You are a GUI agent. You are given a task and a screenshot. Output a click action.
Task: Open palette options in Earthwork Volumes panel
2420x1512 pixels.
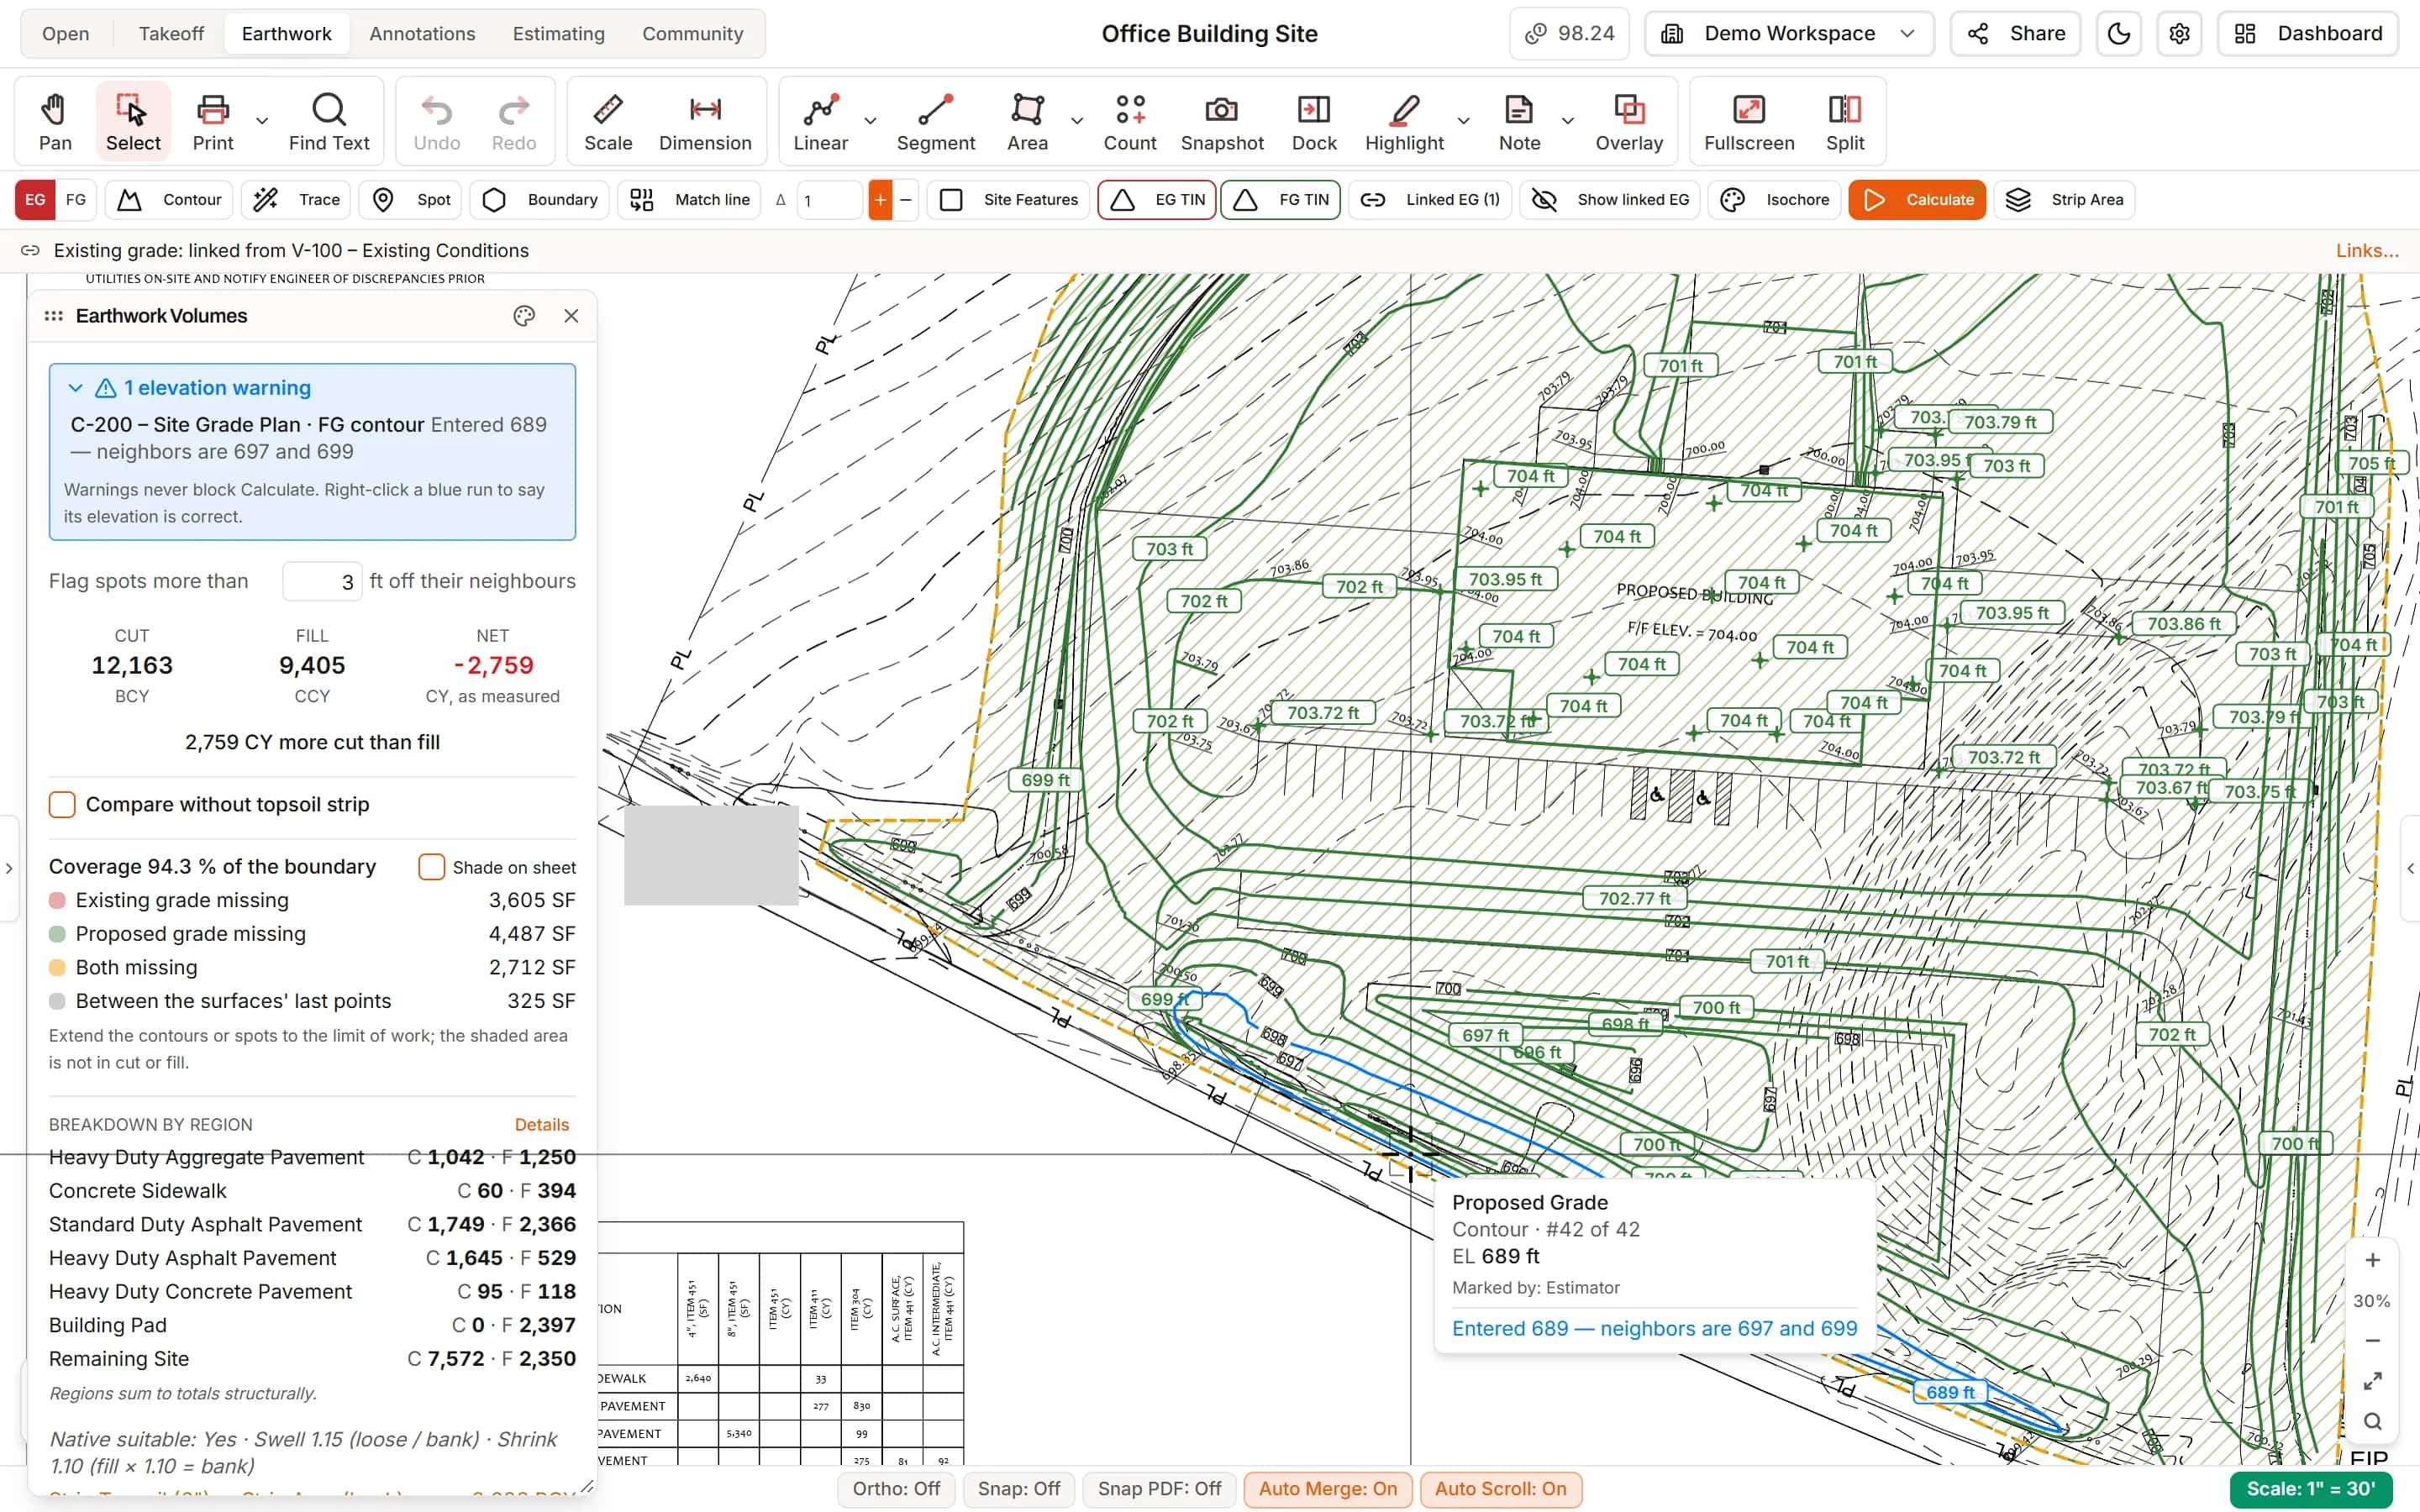click(524, 316)
